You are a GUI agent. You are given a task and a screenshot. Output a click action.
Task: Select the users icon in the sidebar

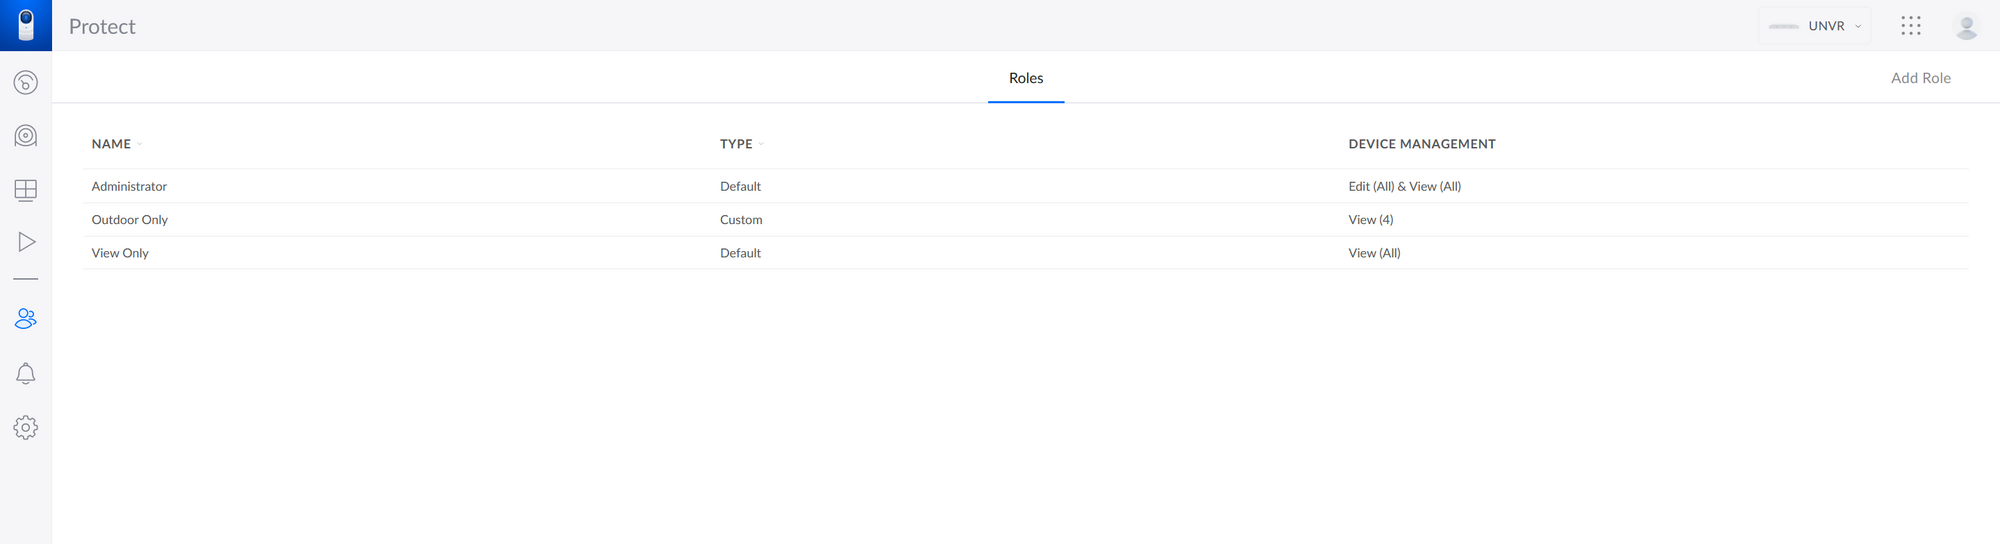click(26, 318)
